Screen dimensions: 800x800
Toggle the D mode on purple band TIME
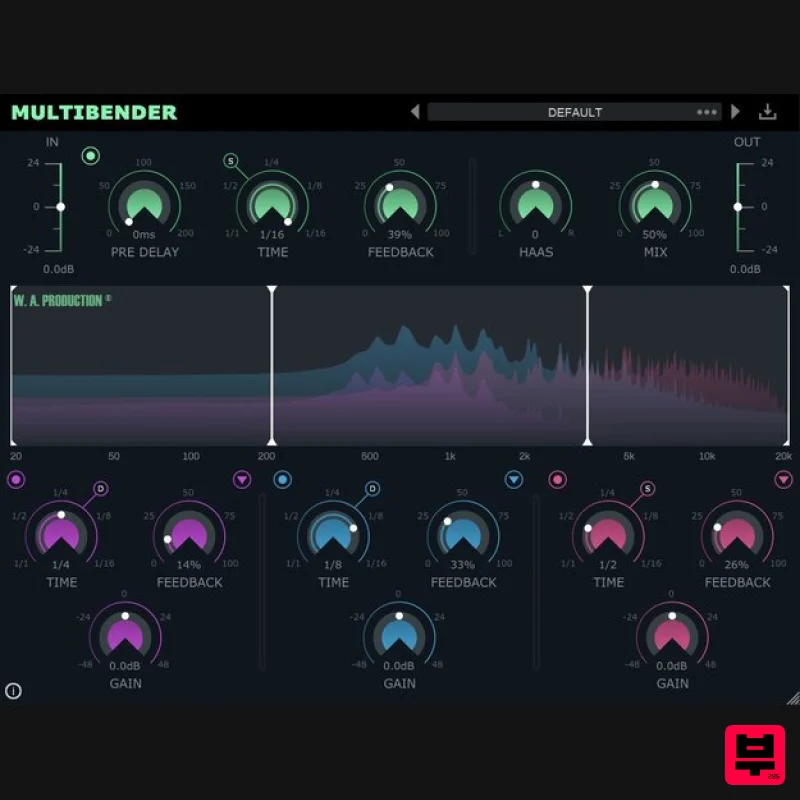pyautogui.click(x=101, y=489)
